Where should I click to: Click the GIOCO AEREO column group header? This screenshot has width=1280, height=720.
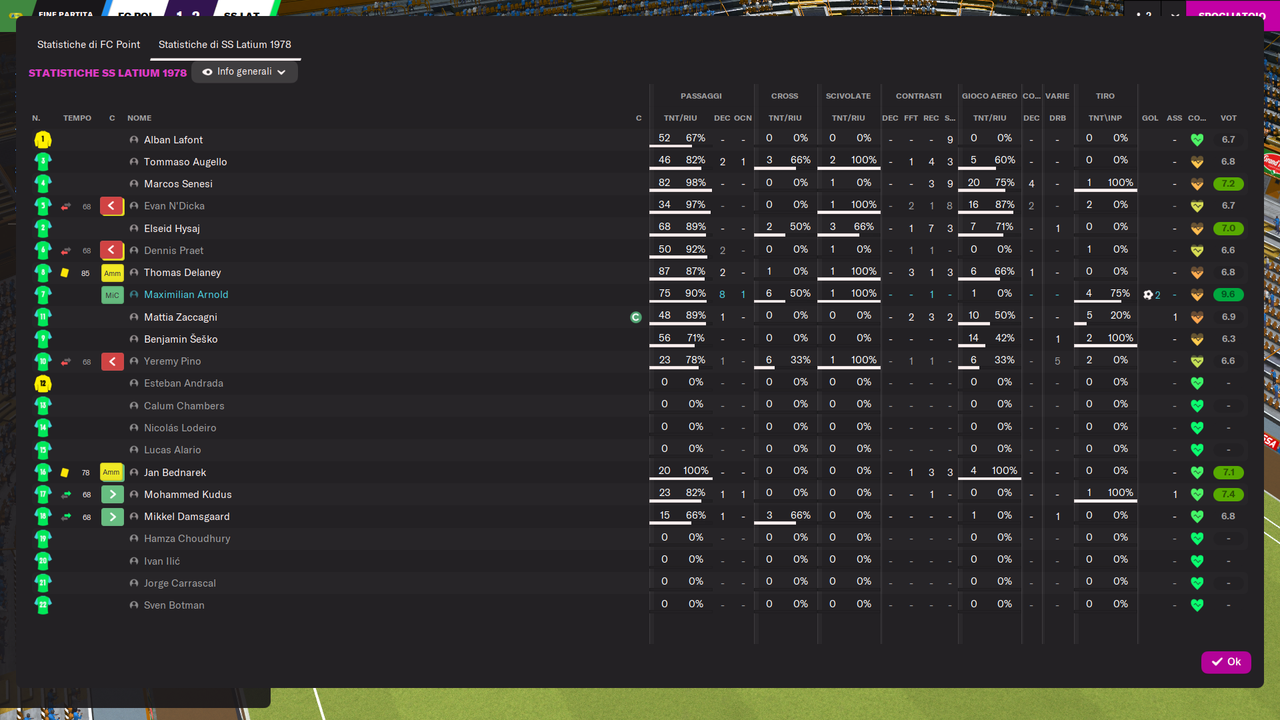pos(989,96)
